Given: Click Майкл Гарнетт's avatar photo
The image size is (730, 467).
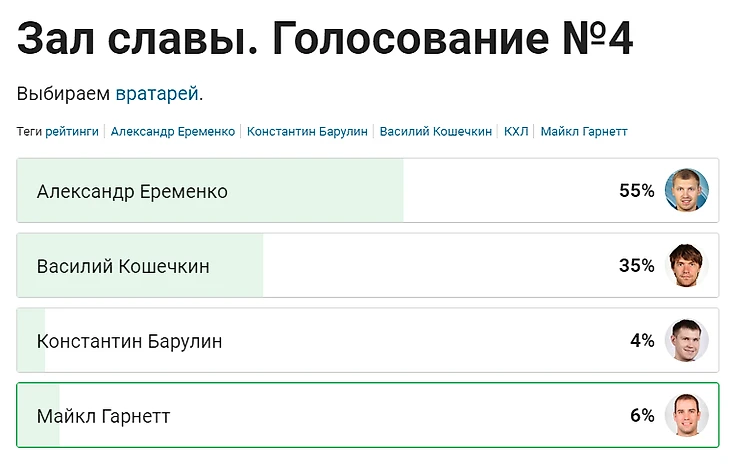Looking at the screenshot, I should point(687,415).
